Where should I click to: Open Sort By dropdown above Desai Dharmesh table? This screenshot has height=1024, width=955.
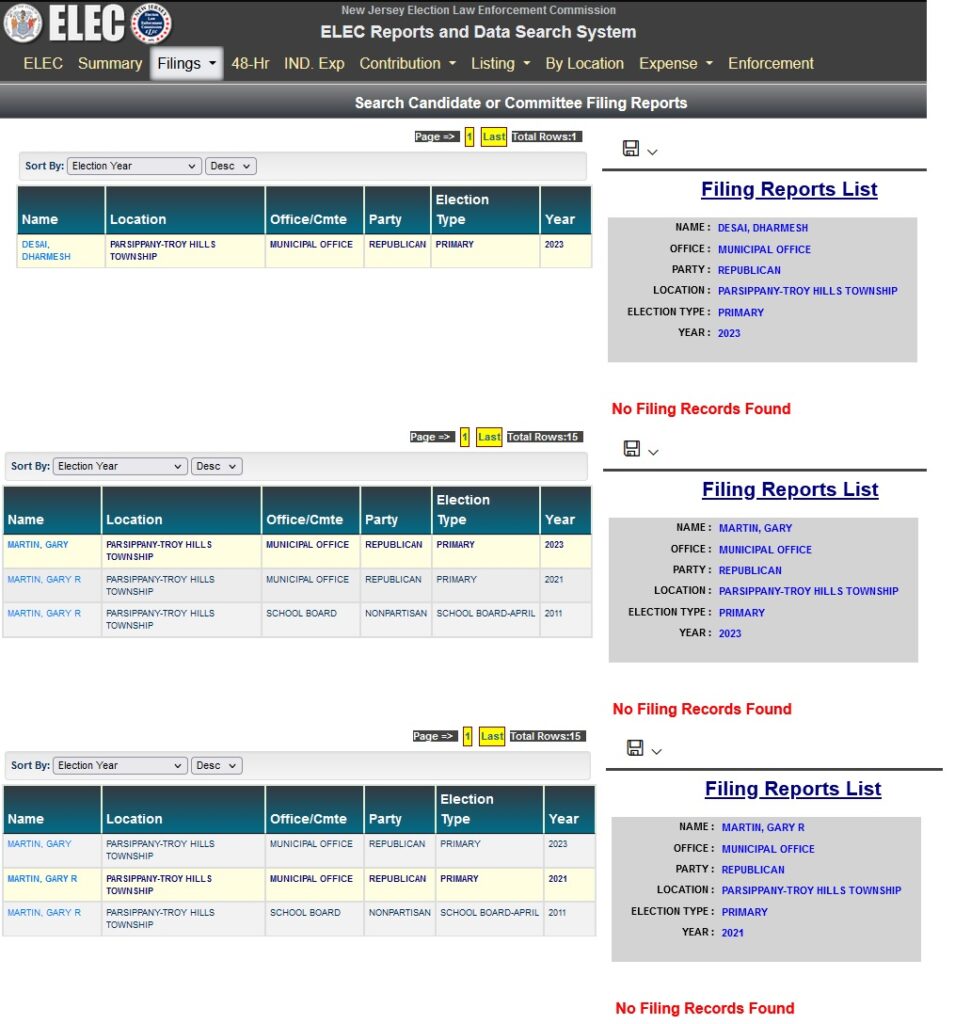(135, 166)
